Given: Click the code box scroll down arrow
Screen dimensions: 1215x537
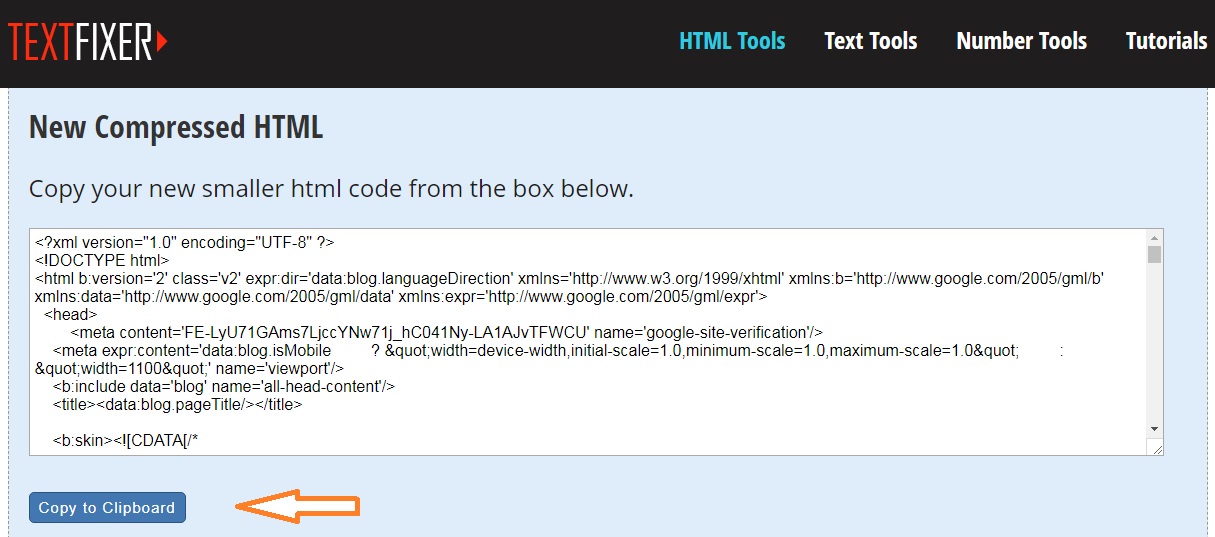Looking at the screenshot, I should (x=1154, y=428).
